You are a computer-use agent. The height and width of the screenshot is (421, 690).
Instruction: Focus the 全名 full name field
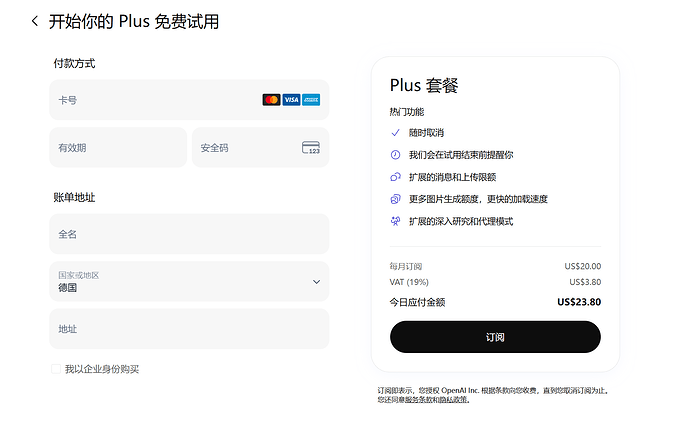pyautogui.click(x=189, y=234)
